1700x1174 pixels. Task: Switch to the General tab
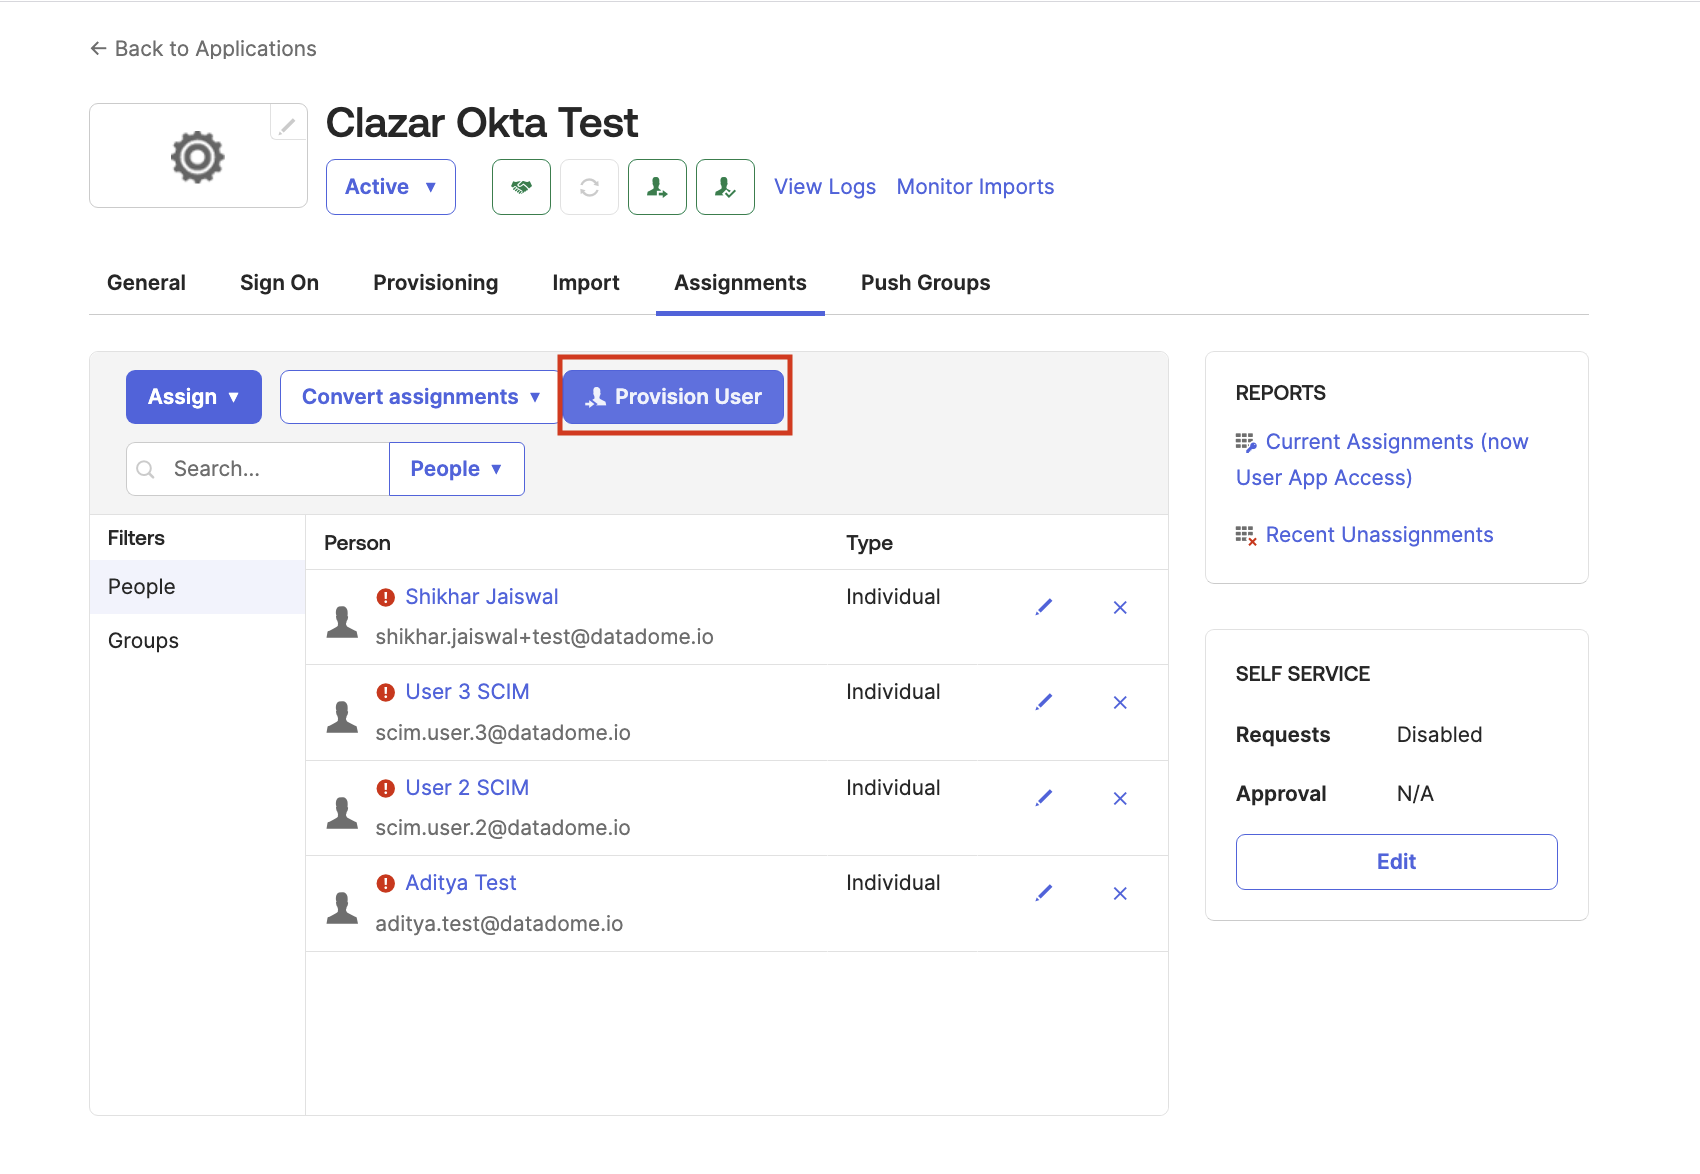tap(147, 283)
